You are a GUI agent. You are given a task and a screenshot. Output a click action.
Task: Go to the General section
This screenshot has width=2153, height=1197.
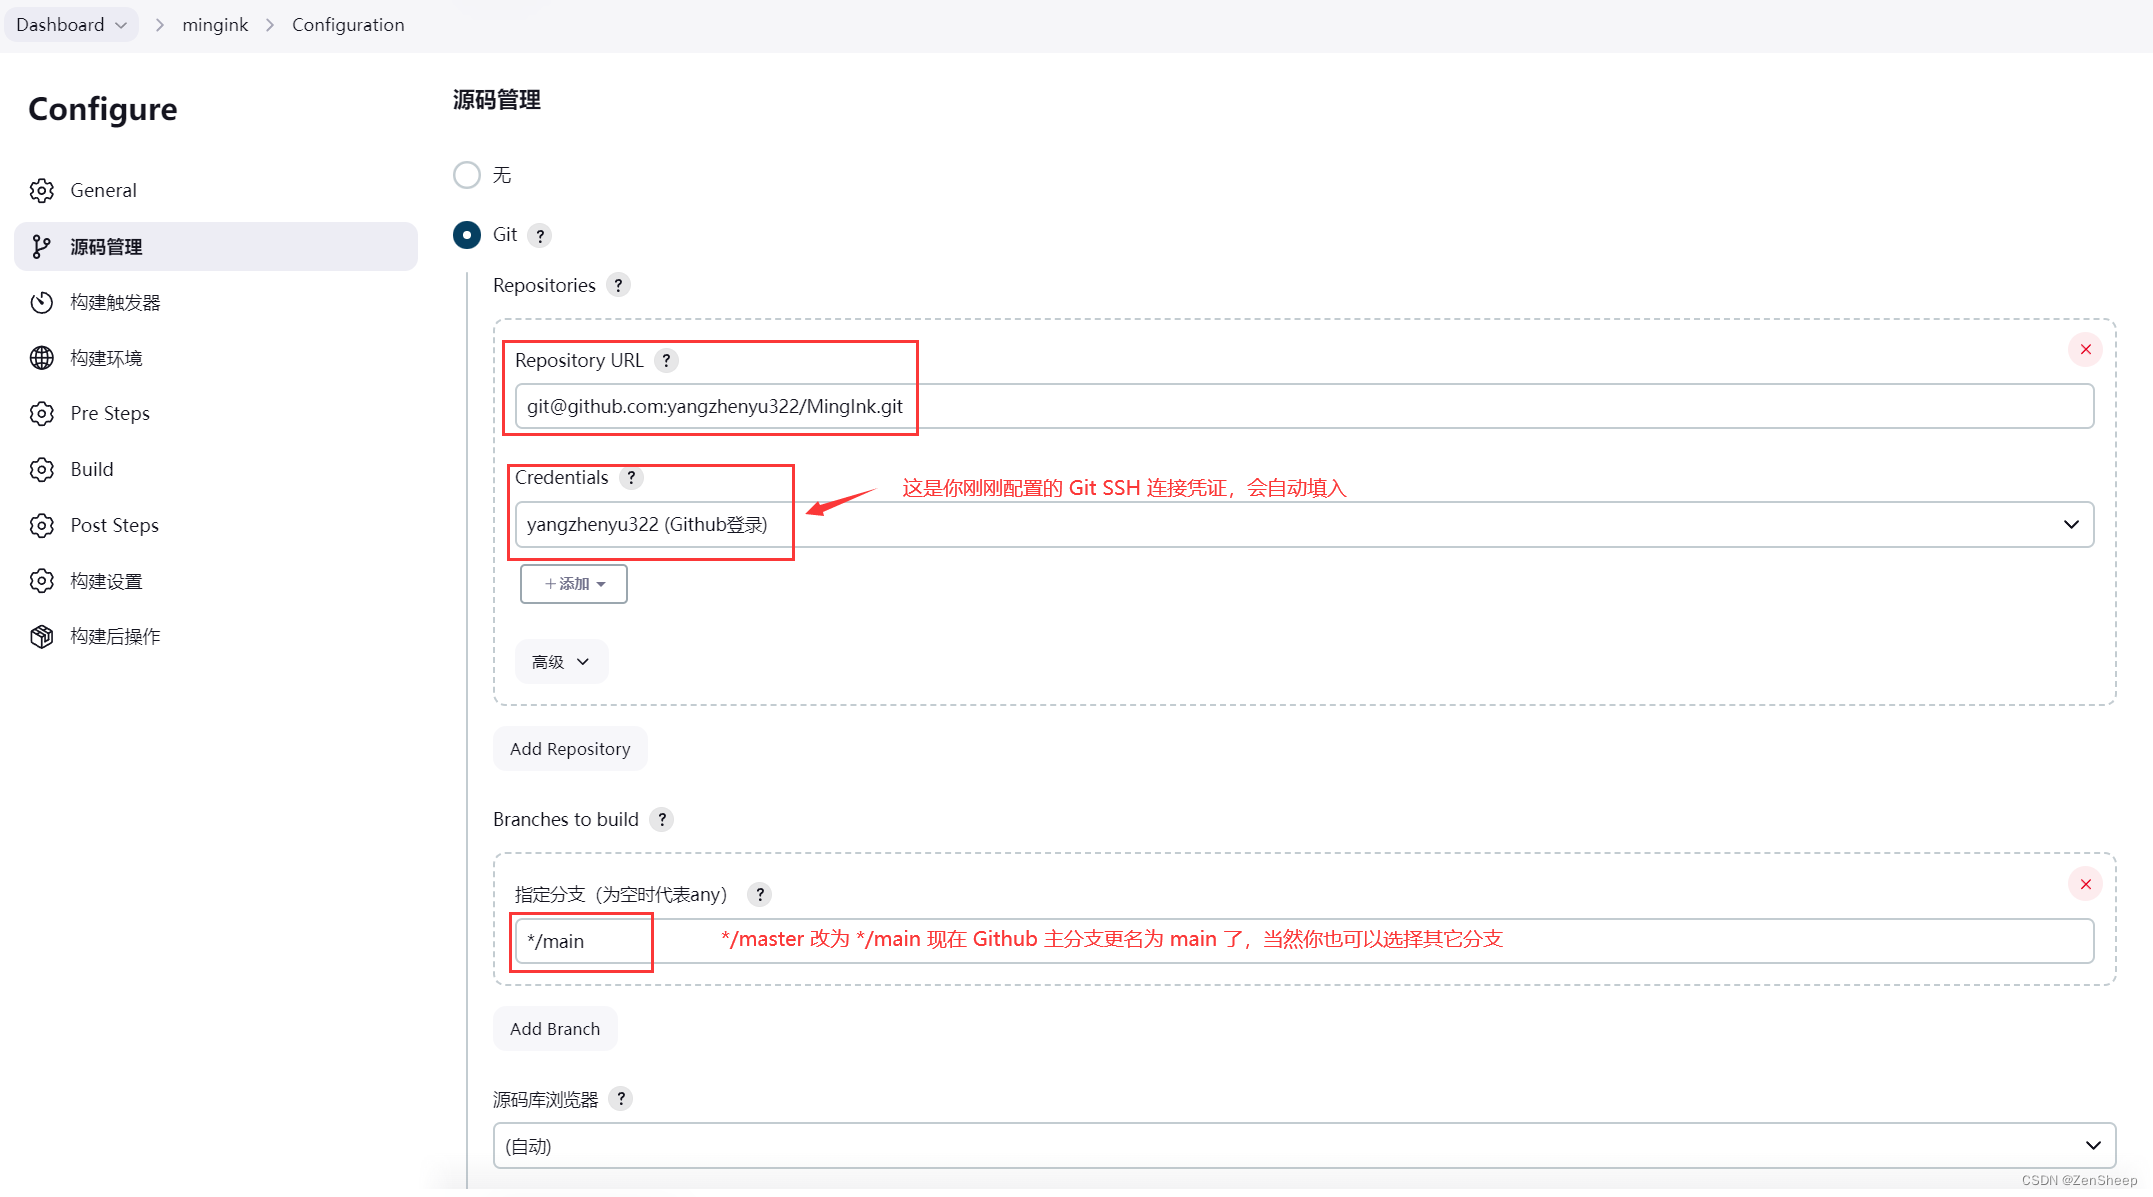[104, 191]
